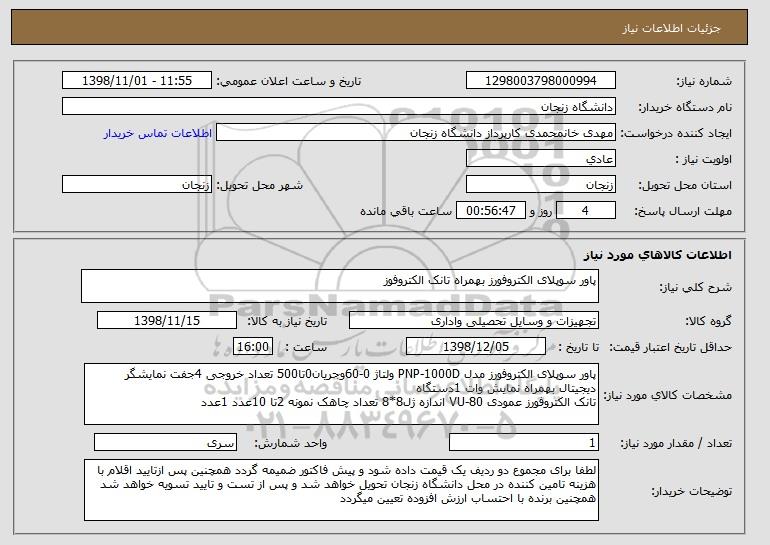Click the label واحد شمارش

tap(290, 444)
